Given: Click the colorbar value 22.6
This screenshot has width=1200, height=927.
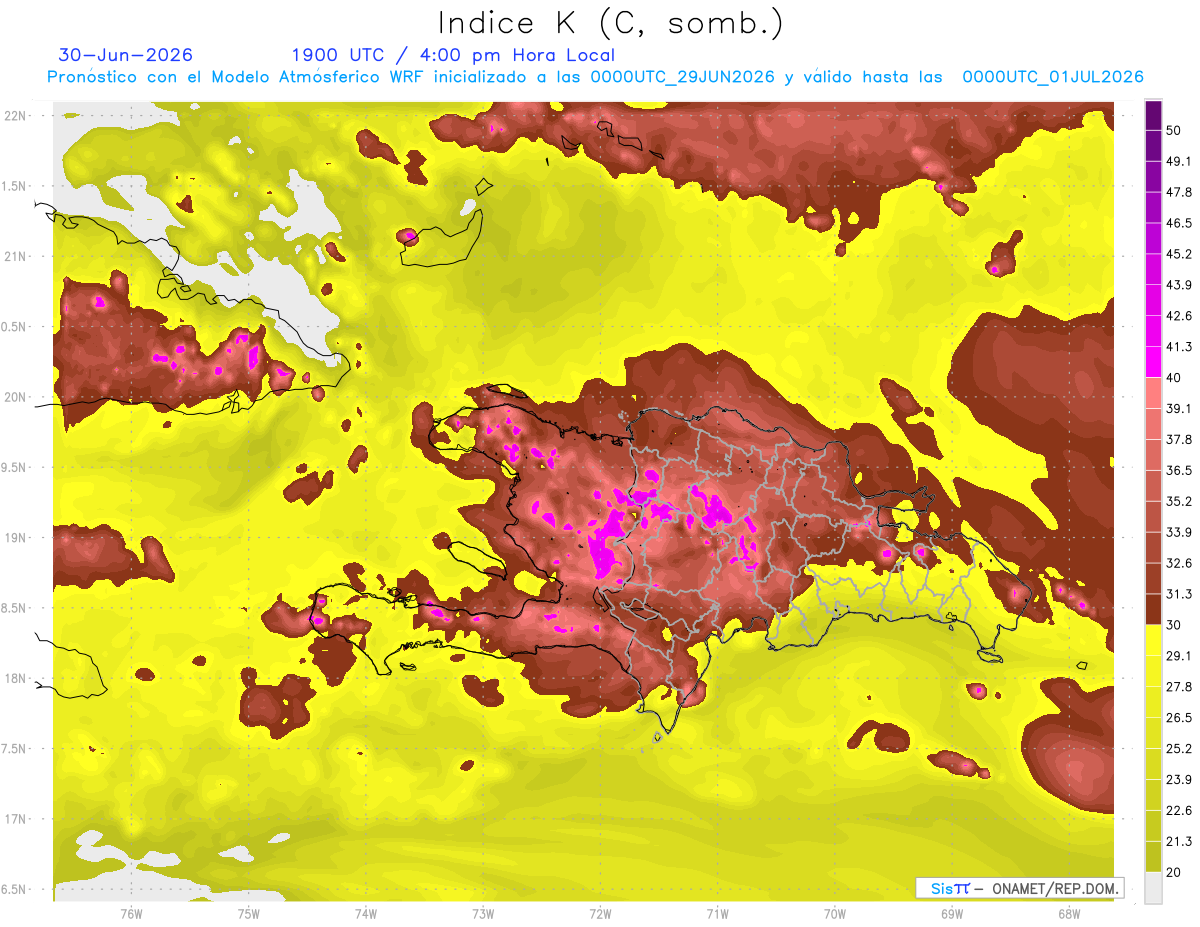Looking at the screenshot, I should pos(1179,810).
